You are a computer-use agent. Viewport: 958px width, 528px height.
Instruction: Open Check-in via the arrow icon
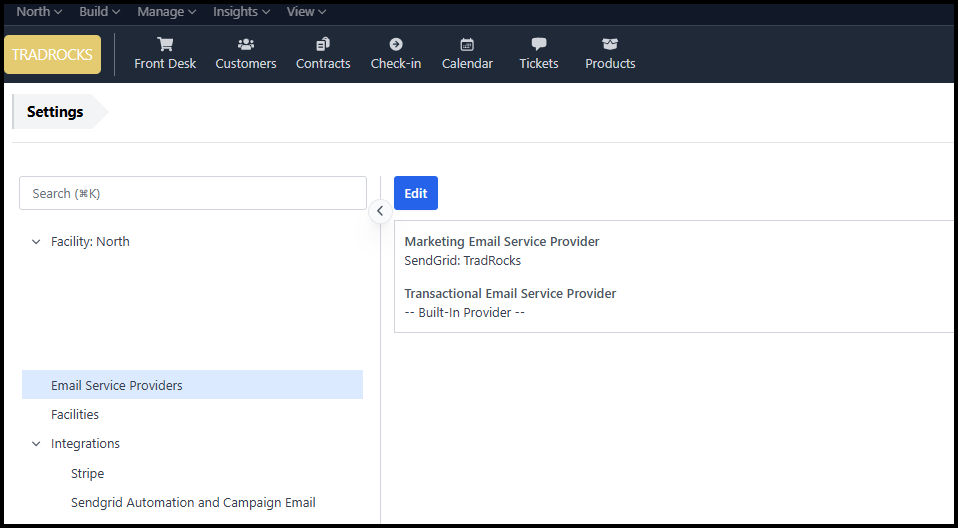pos(396,44)
